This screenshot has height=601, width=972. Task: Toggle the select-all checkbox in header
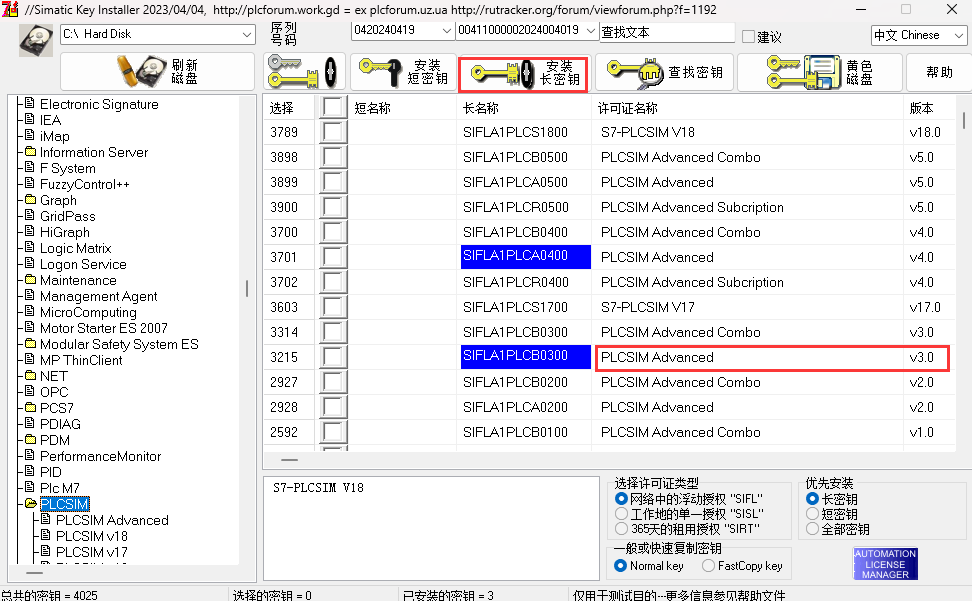pos(333,108)
